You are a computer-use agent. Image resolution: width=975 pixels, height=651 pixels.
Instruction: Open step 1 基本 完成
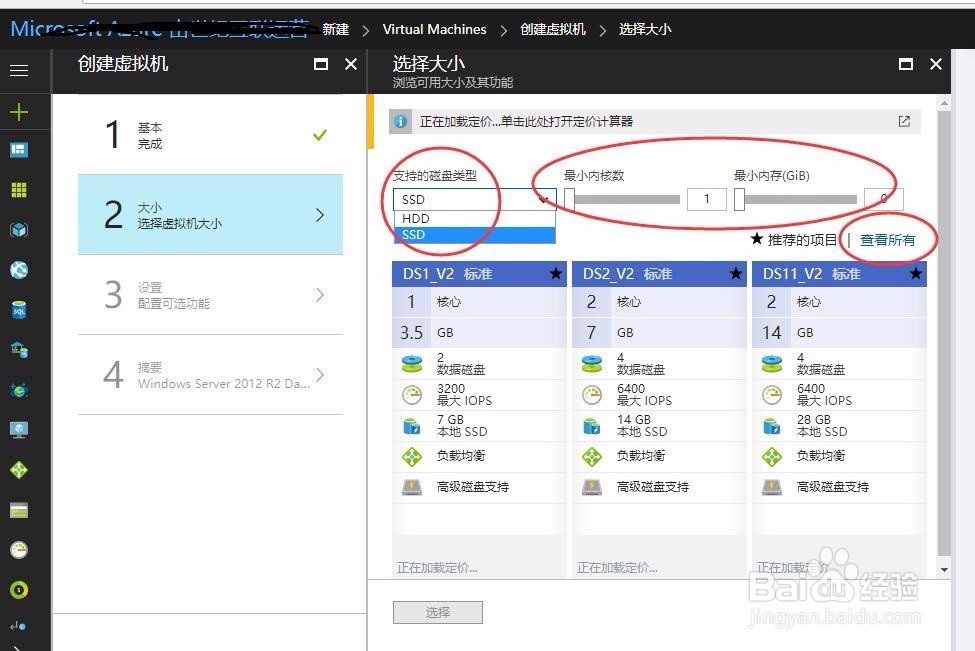[210, 134]
